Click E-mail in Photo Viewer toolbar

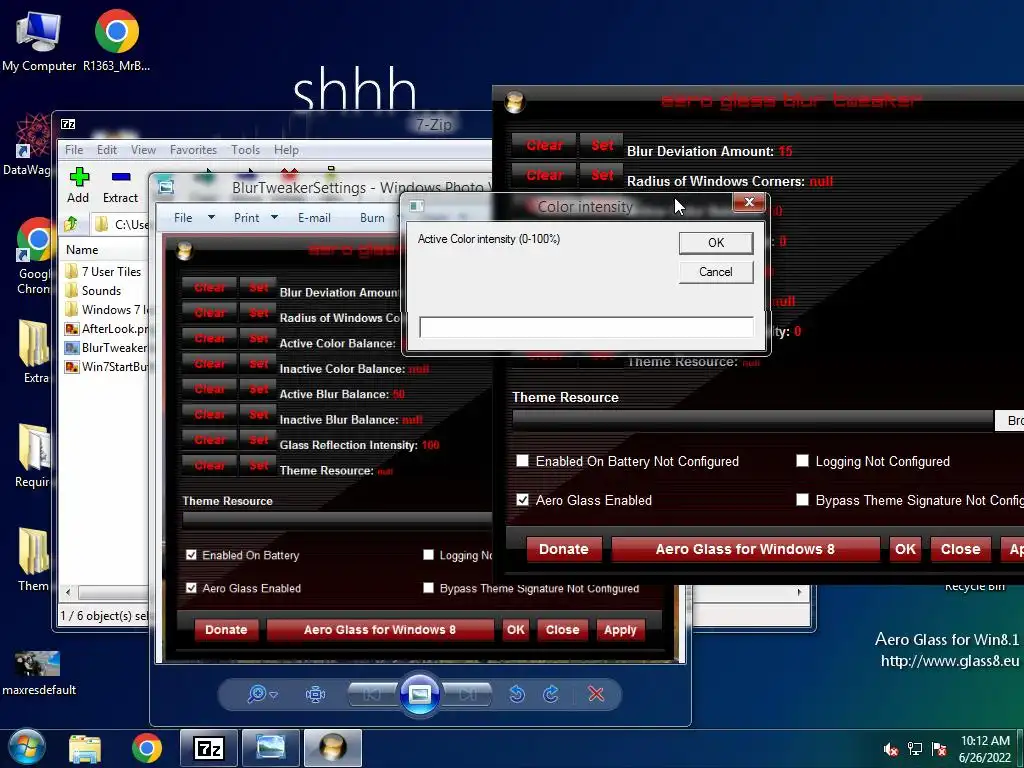coord(314,217)
